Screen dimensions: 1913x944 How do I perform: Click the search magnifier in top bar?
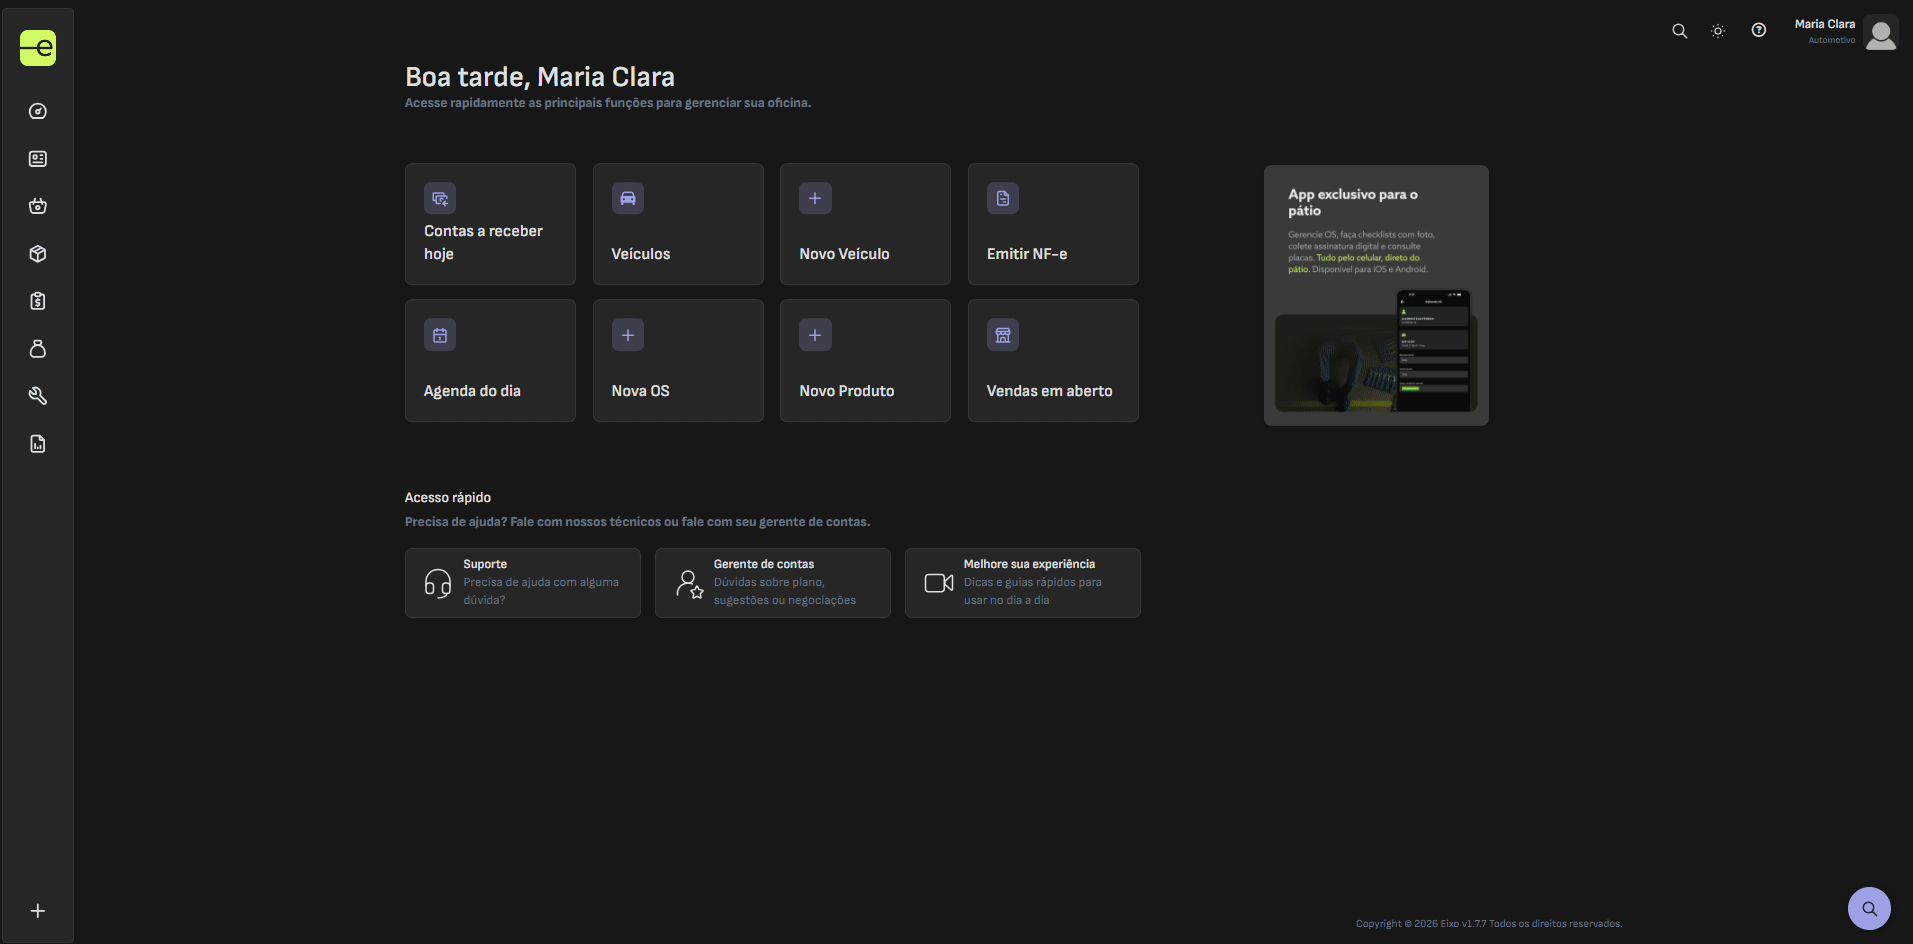point(1680,31)
